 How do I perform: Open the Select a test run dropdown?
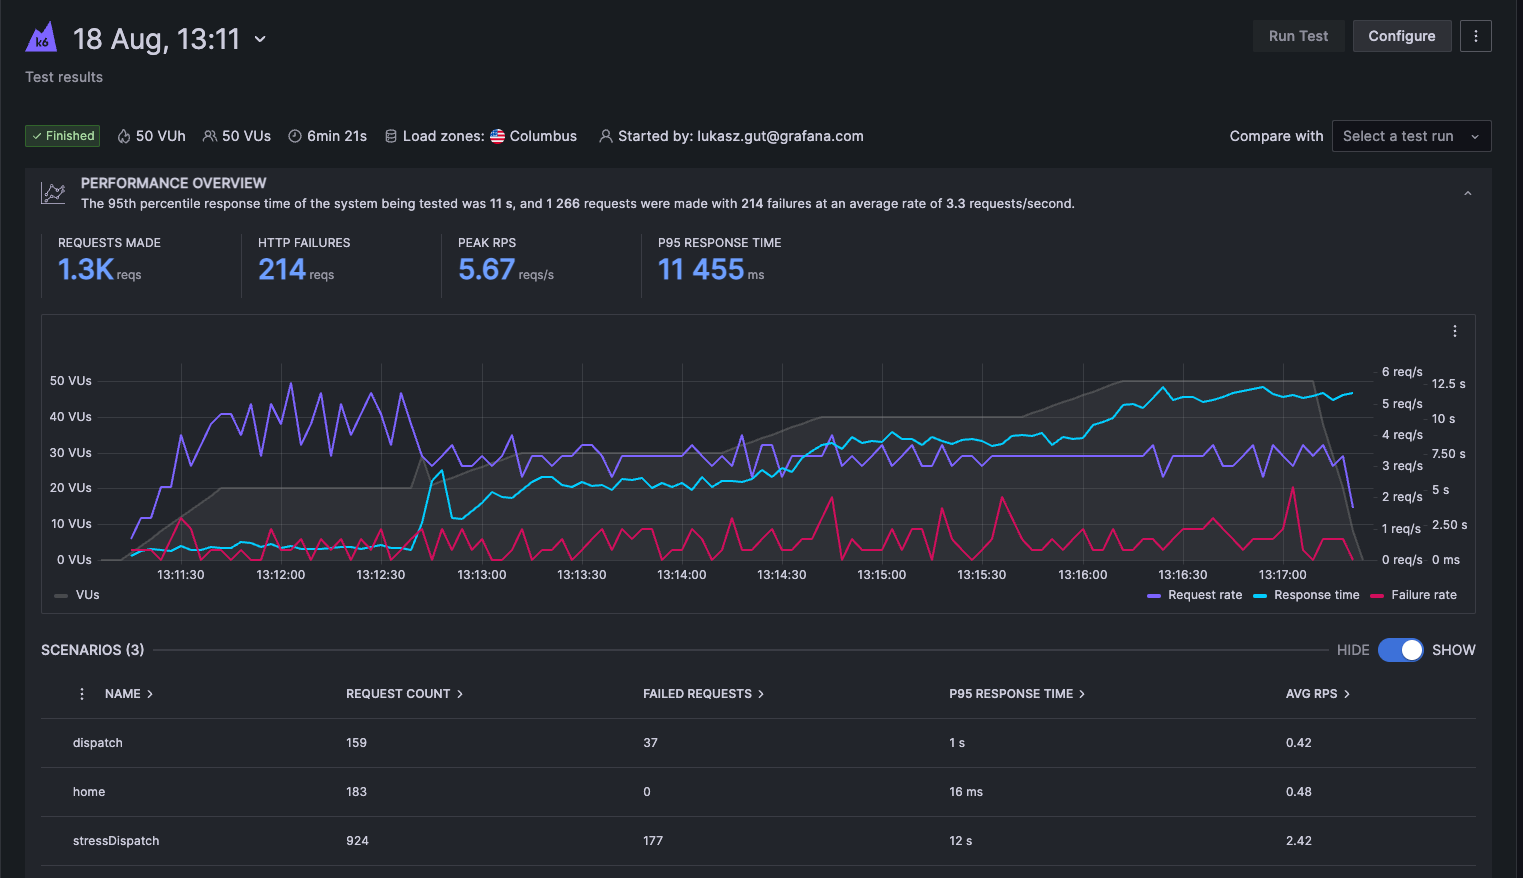1410,136
